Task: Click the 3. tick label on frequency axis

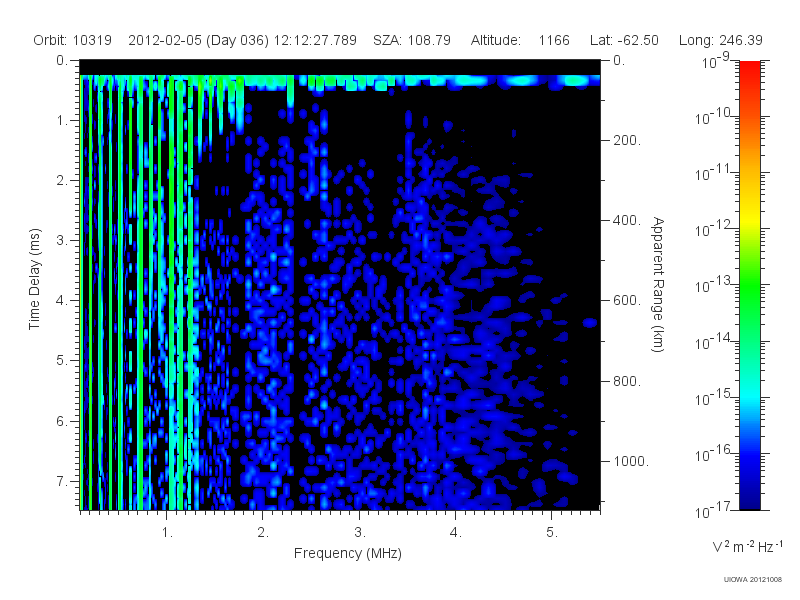Action: 360,533
